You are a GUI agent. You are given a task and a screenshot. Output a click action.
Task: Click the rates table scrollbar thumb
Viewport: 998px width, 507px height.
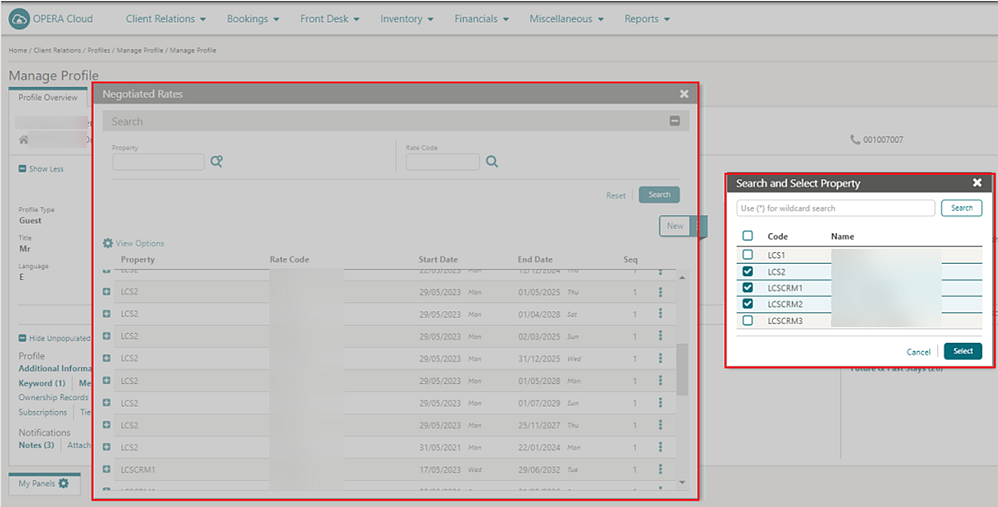pos(682,370)
